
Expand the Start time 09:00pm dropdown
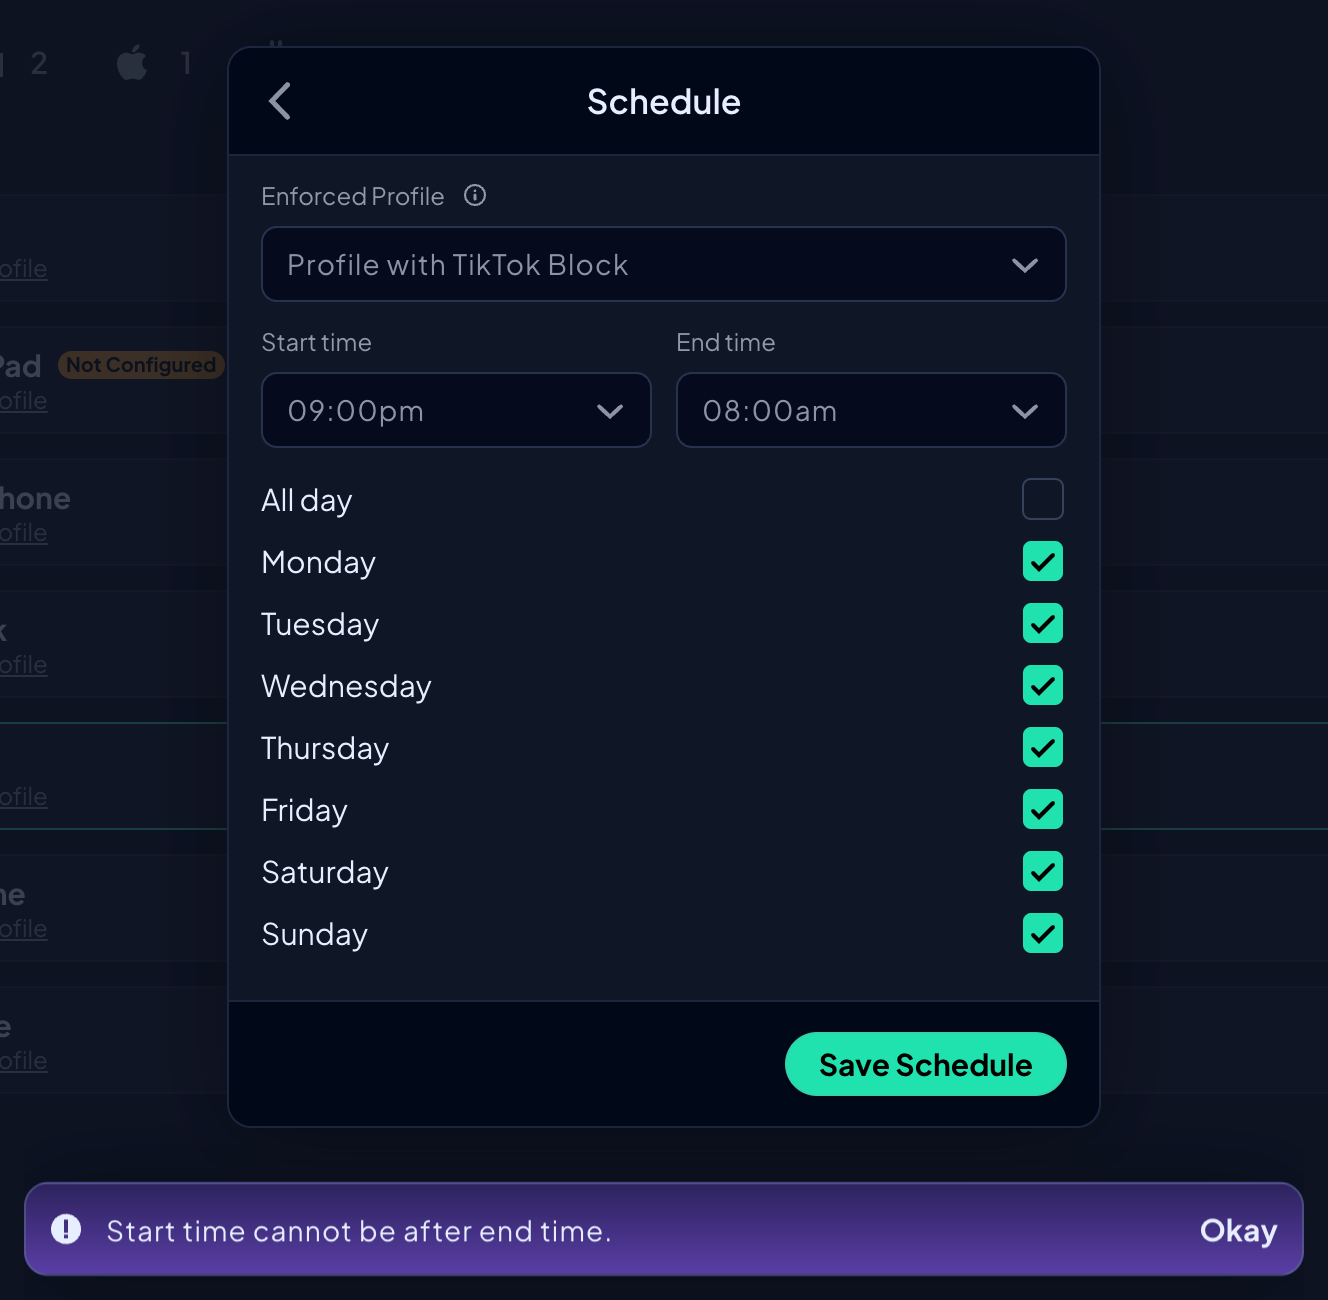pyautogui.click(x=456, y=410)
